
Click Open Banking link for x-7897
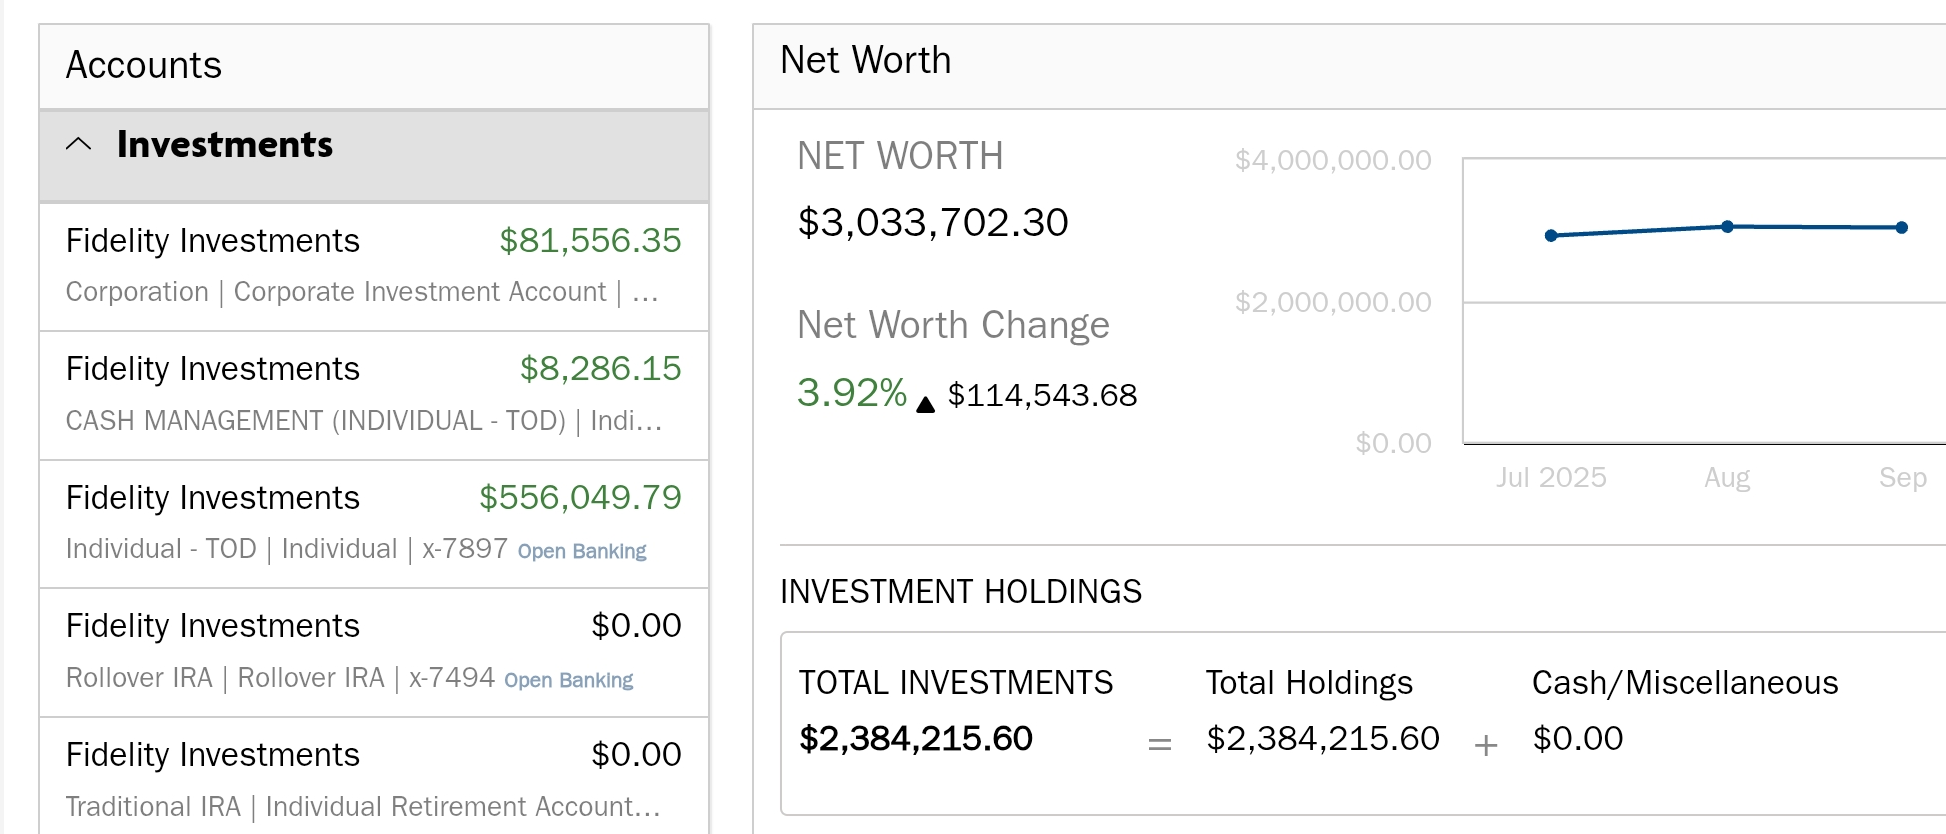coord(582,551)
